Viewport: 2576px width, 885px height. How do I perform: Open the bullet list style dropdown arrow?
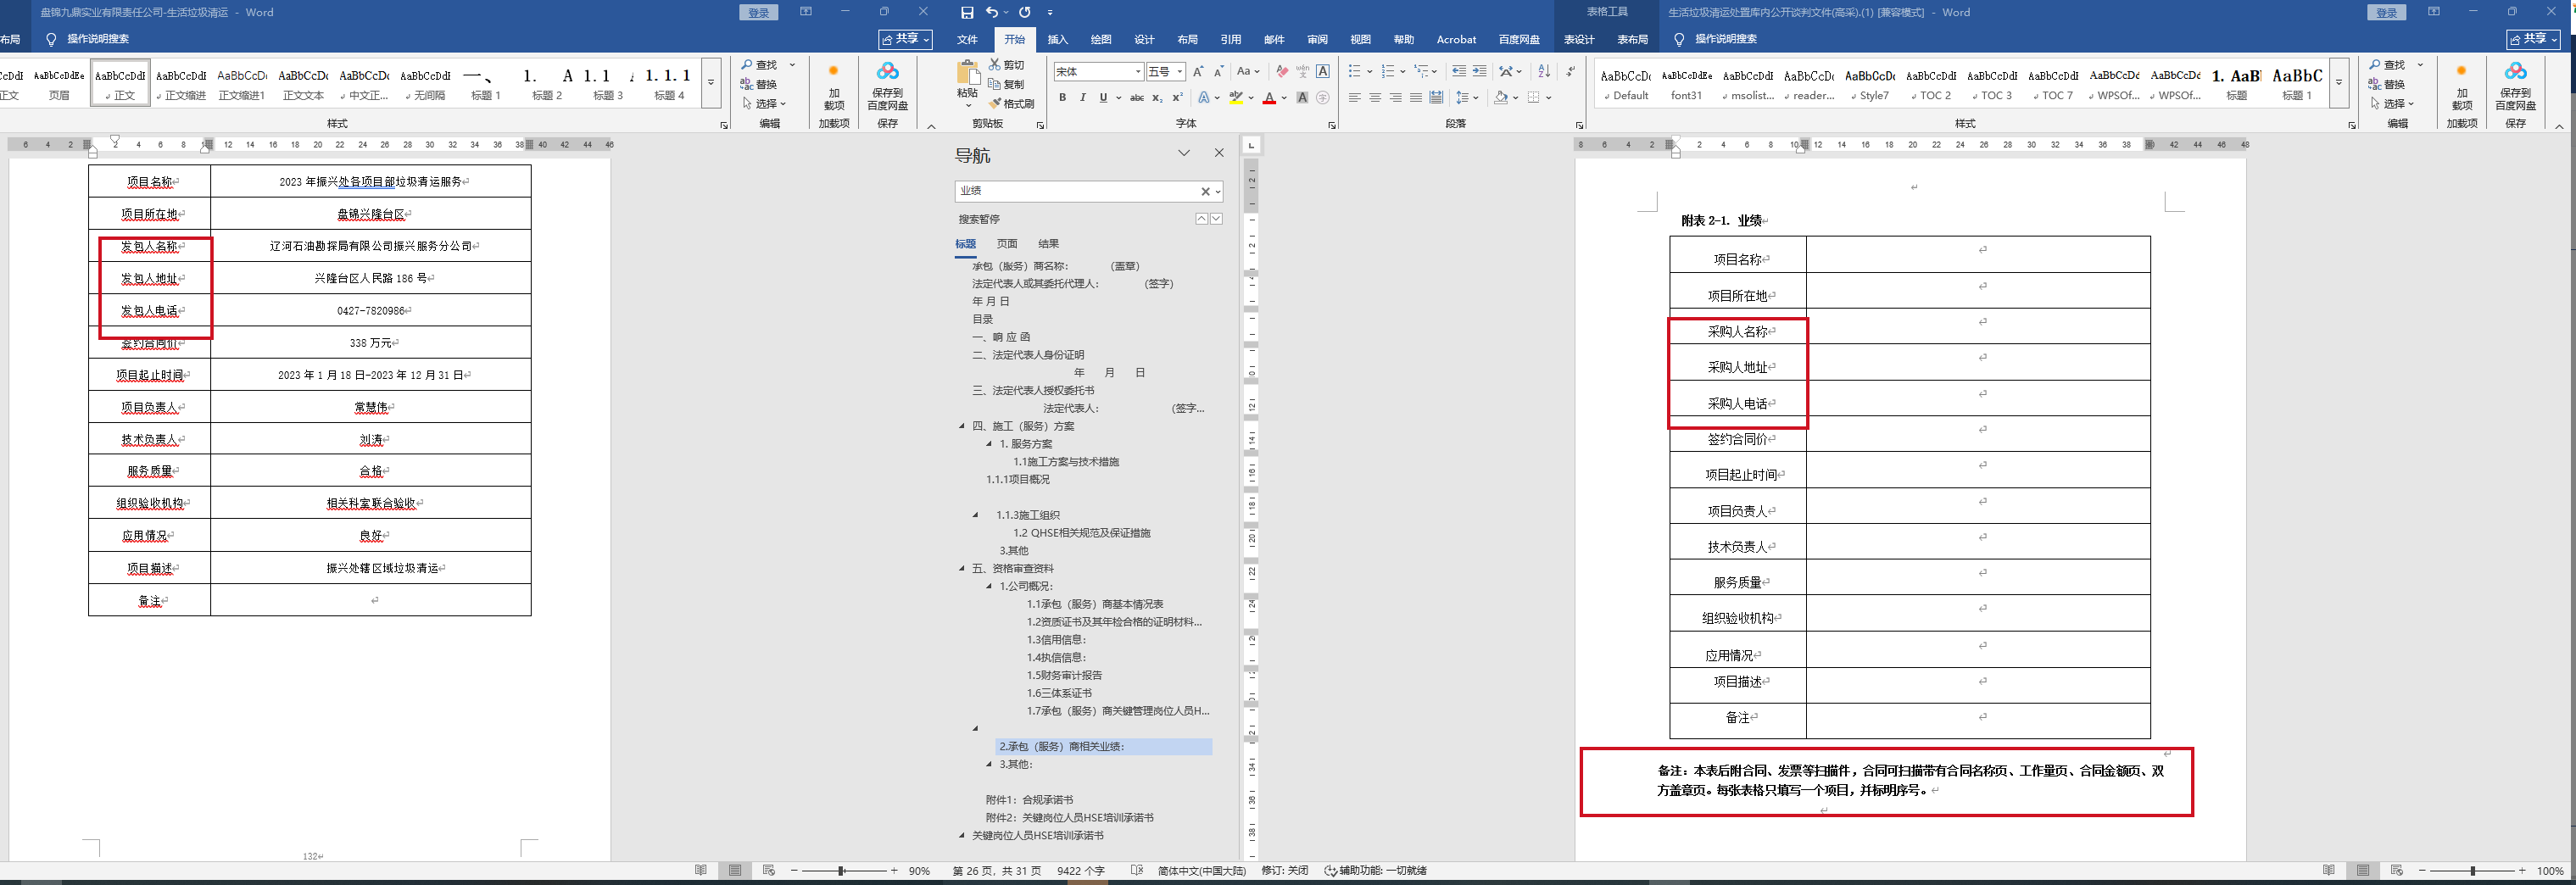pyautogui.click(x=1369, y=72)
